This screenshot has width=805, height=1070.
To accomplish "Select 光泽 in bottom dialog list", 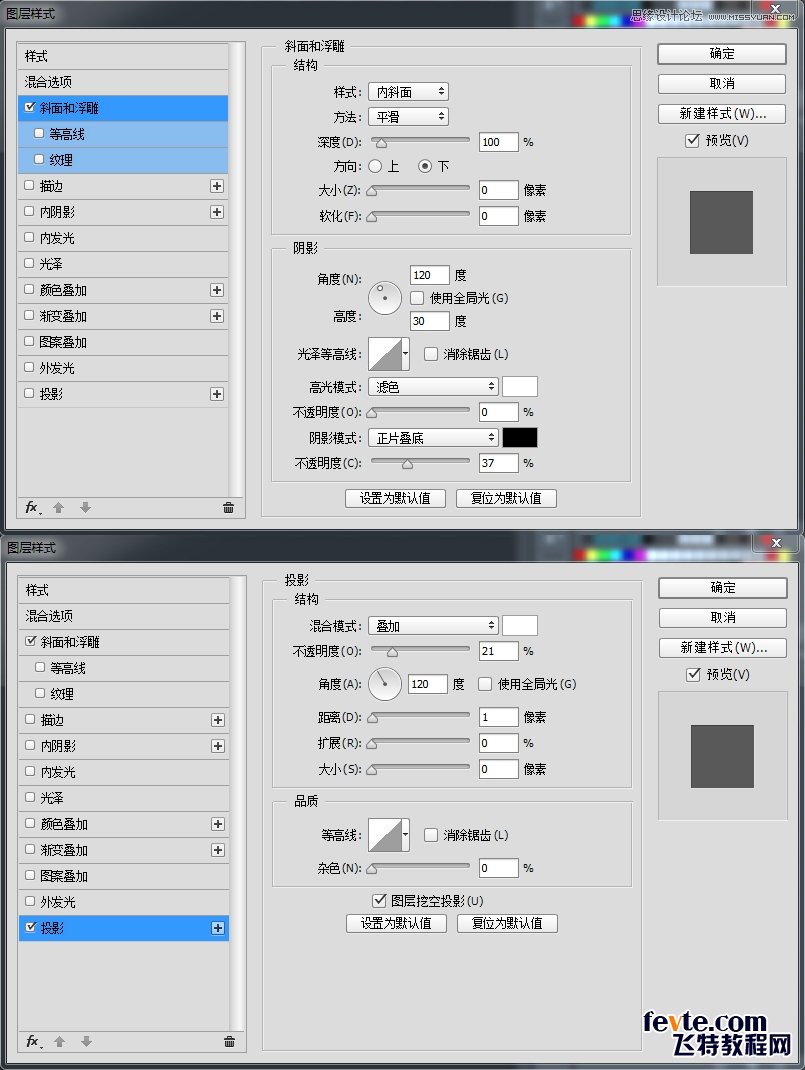I will (x=123, y=798).
